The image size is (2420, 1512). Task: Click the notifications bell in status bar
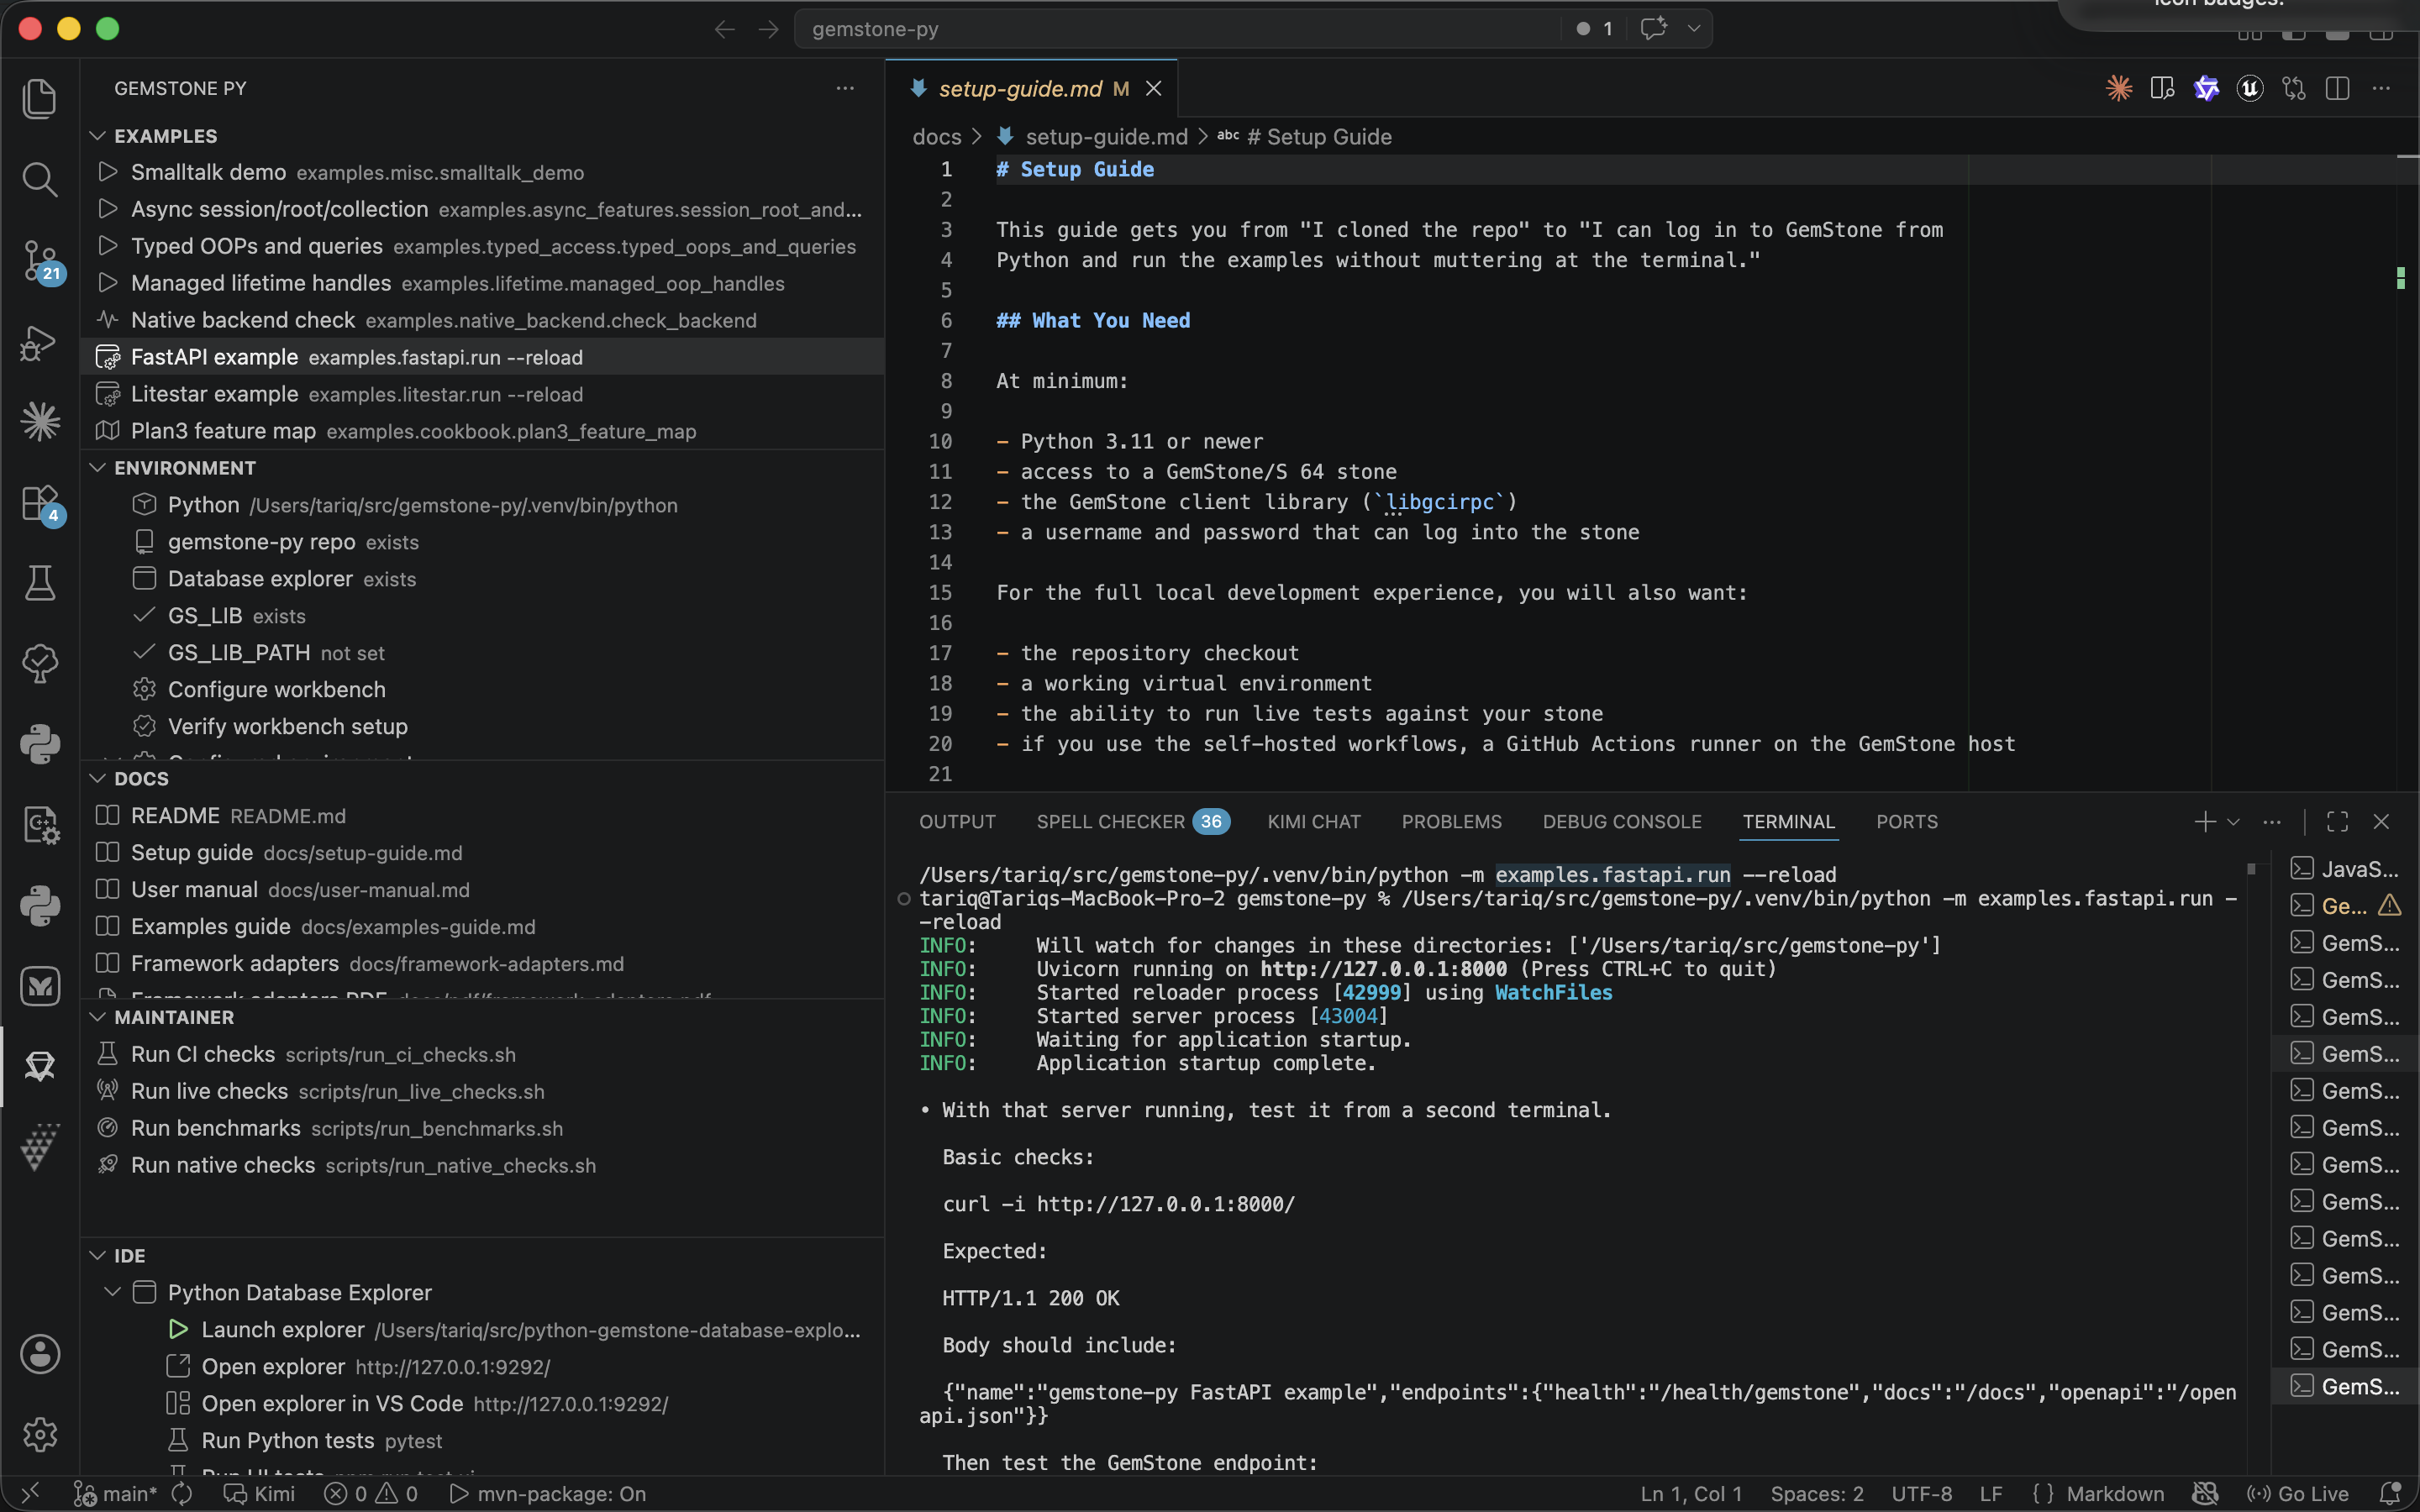[2390, 1494]
